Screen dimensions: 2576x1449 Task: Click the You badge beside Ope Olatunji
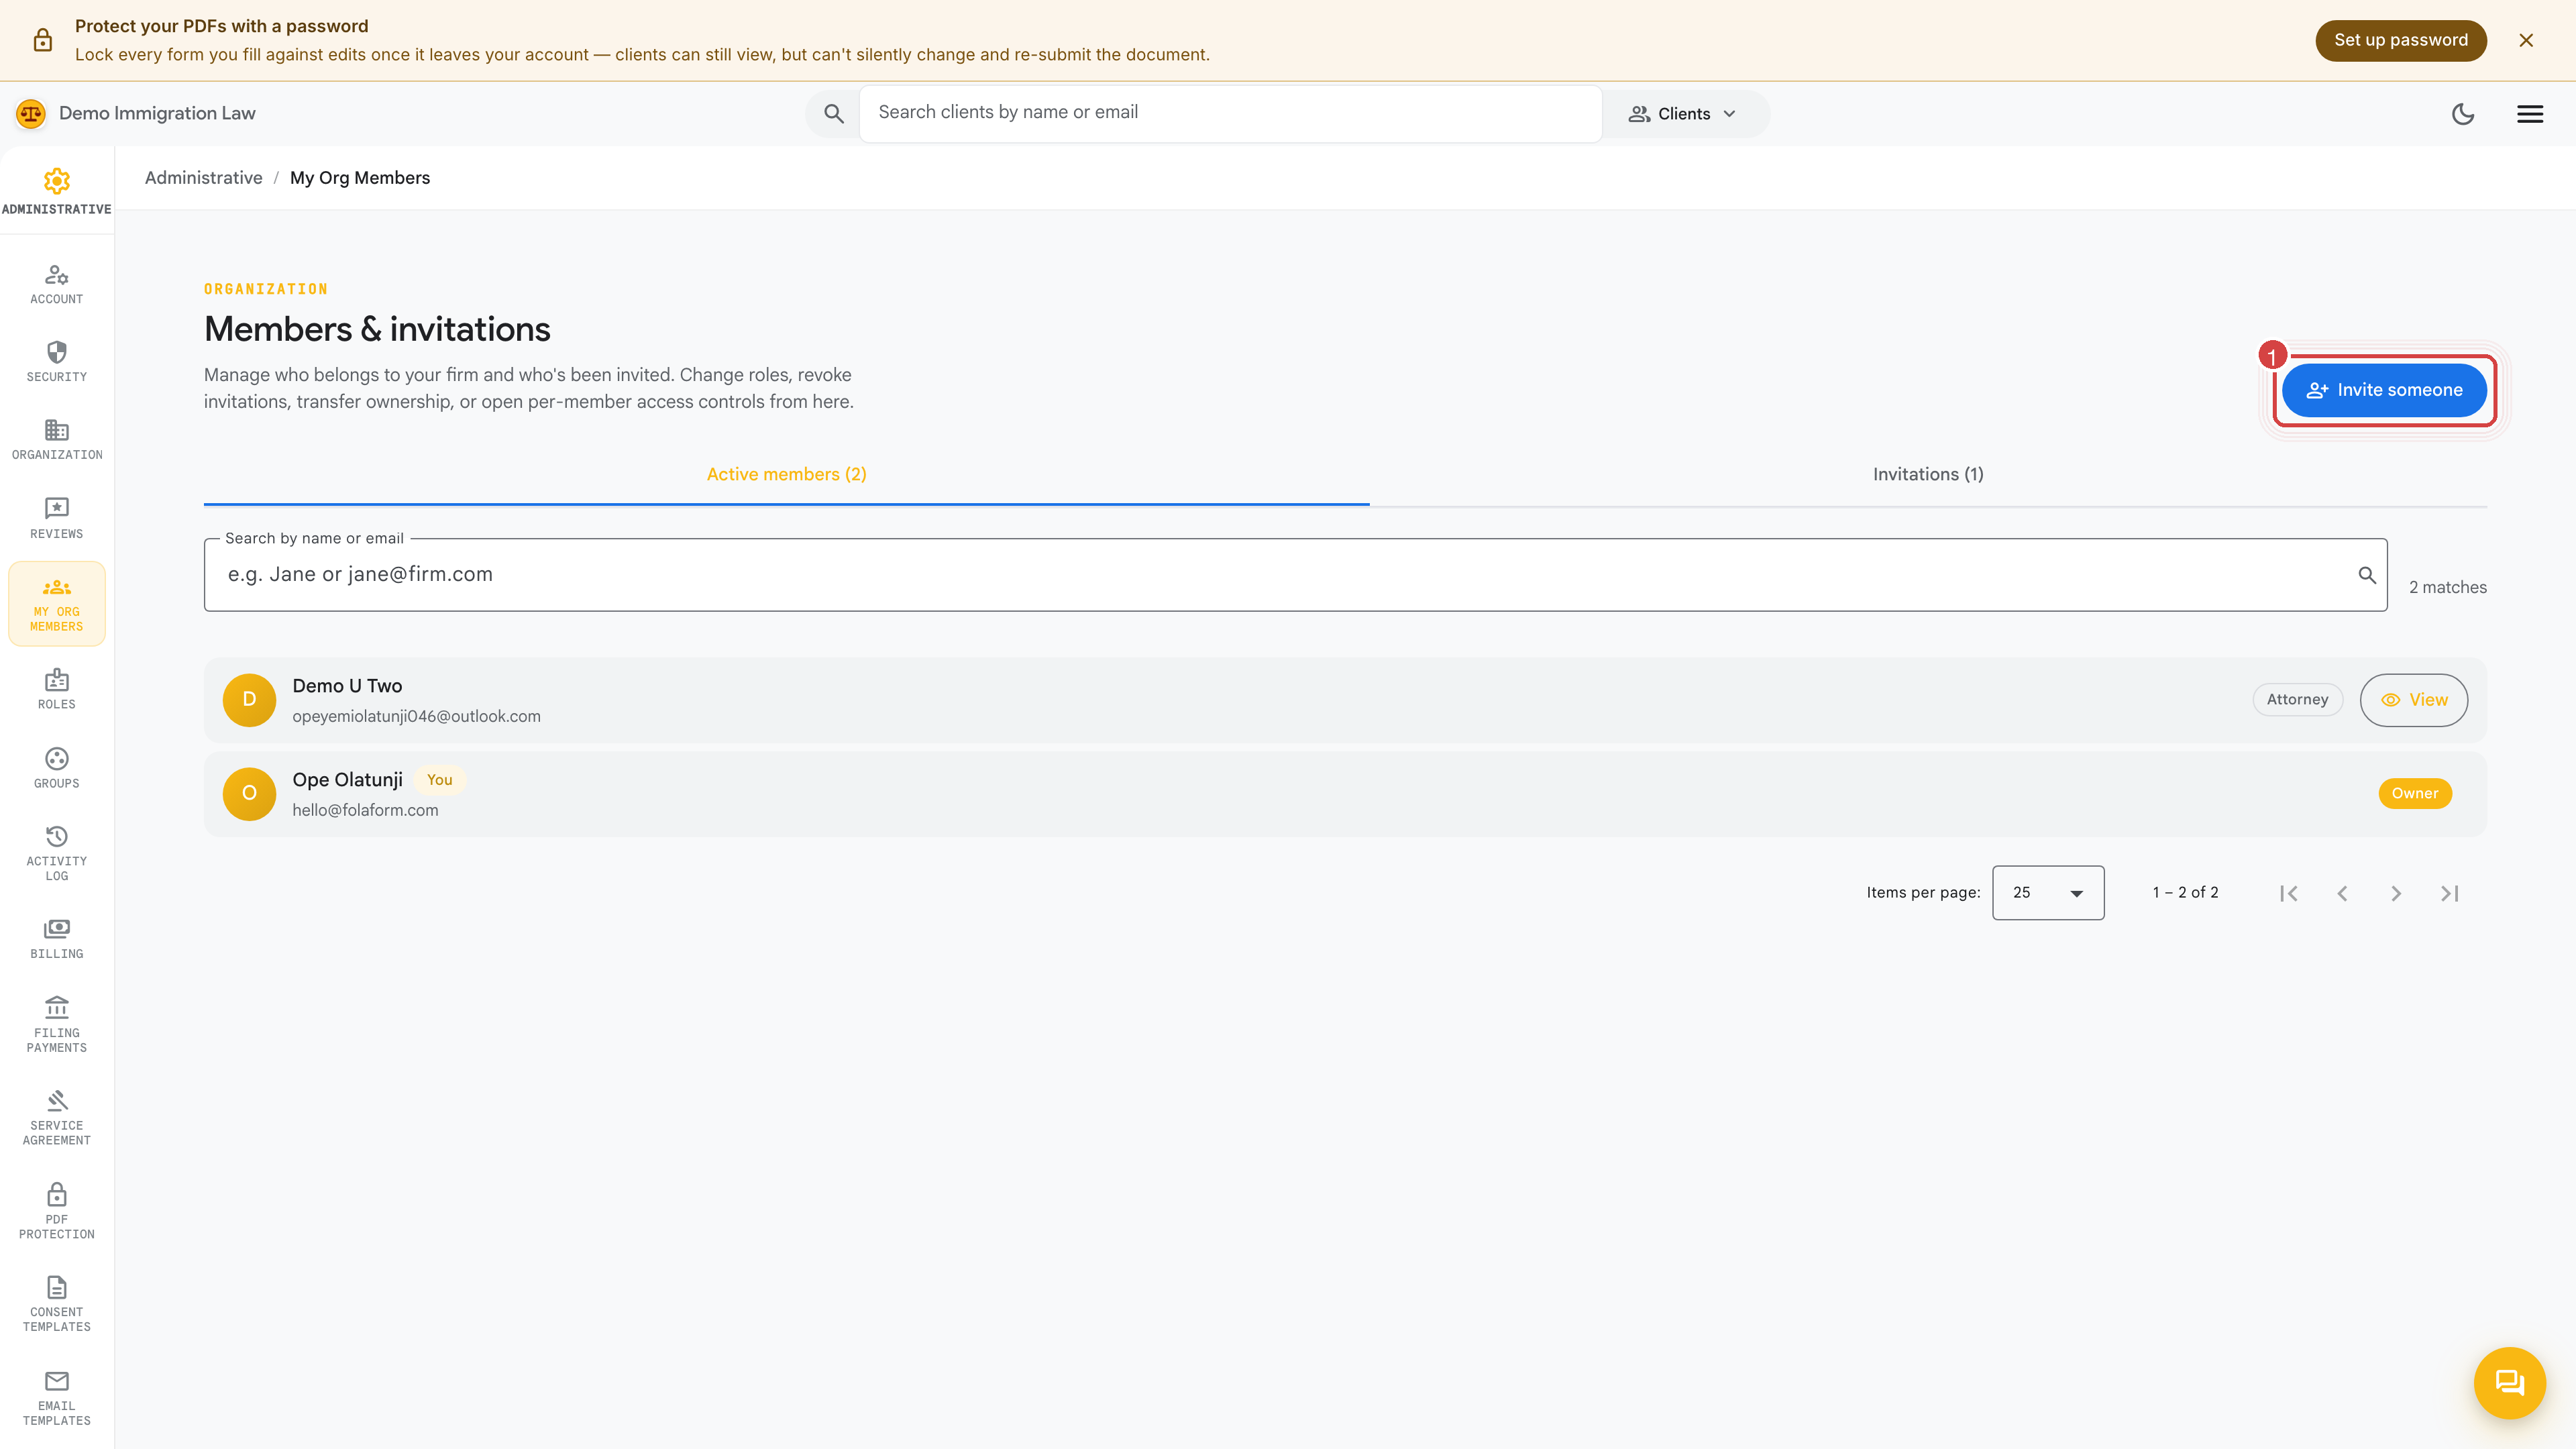[x=439, y=780]
